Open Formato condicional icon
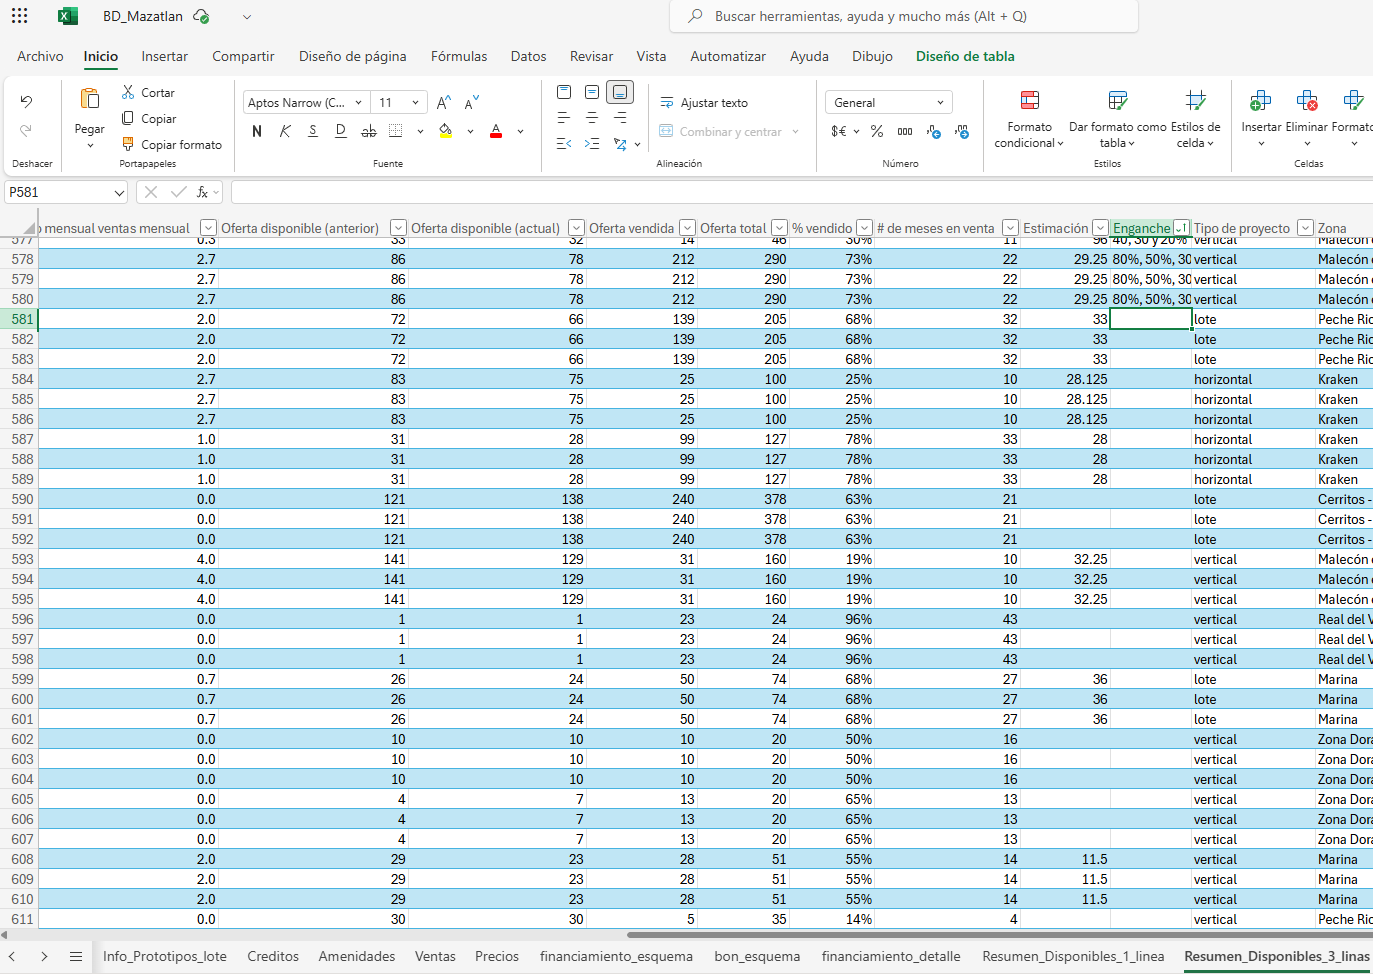This screenshot has height=980, width=1373. tap(1029, 101)
